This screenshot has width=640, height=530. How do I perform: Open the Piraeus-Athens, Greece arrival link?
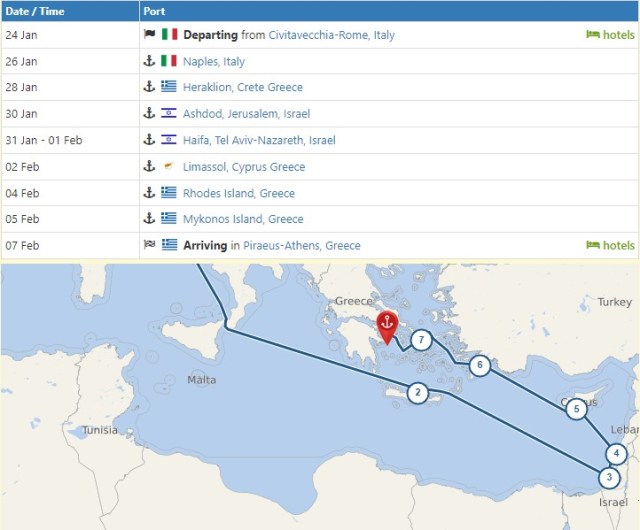(302, 246)
